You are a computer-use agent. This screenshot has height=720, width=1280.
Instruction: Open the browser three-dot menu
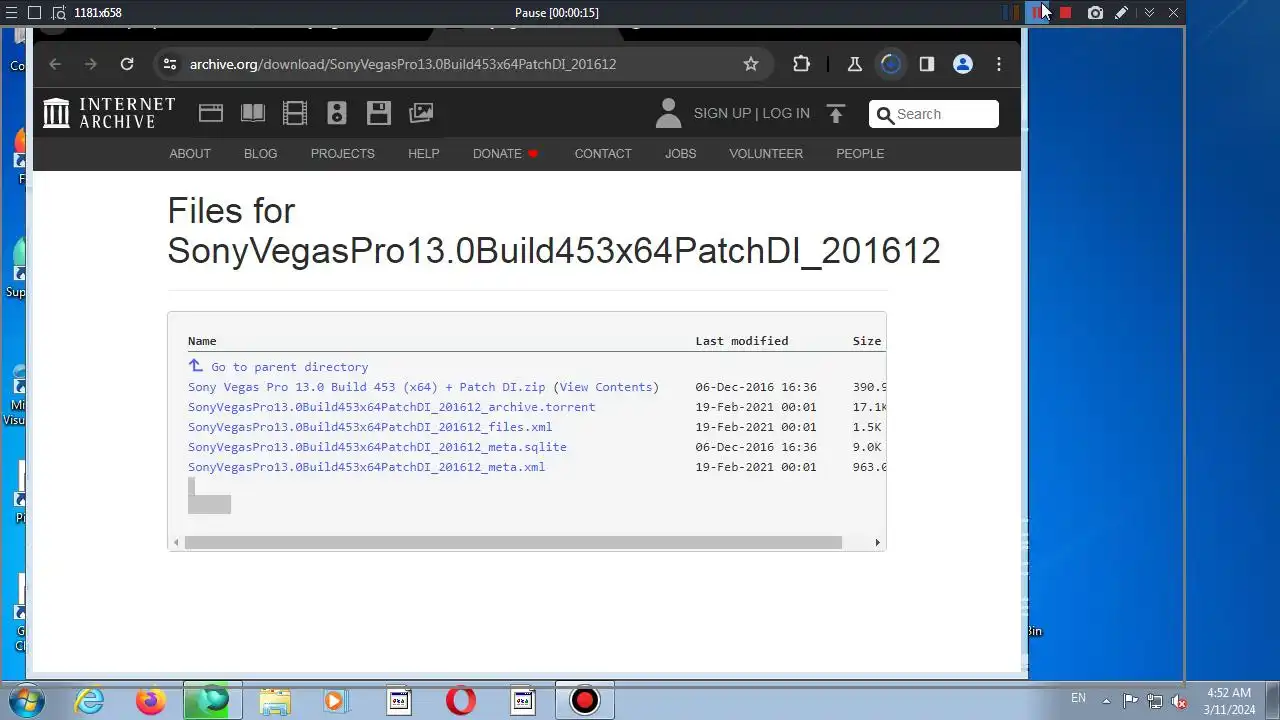click(999, 64)
